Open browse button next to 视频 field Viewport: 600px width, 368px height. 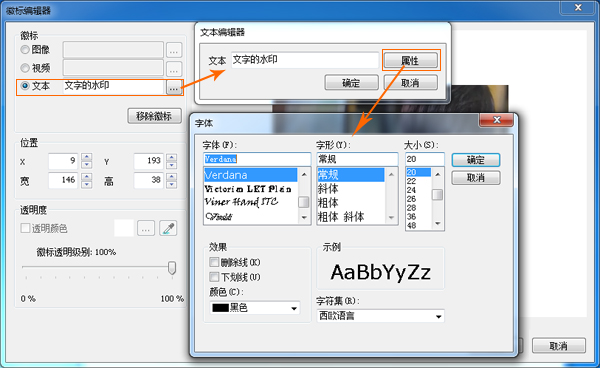click(x=174, y=69)
